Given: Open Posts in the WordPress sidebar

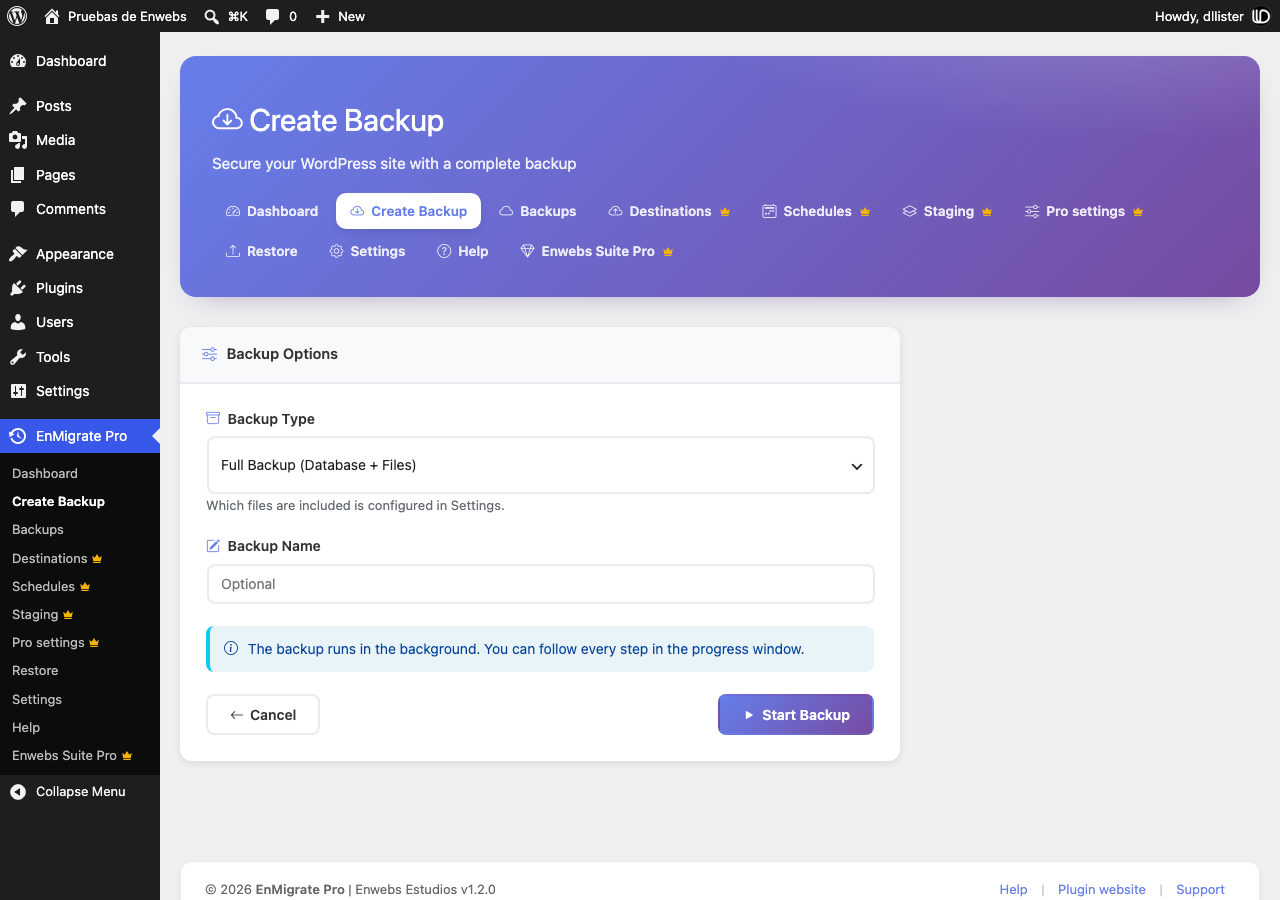Looking at the screenshot, I should (x=80, y=106).
